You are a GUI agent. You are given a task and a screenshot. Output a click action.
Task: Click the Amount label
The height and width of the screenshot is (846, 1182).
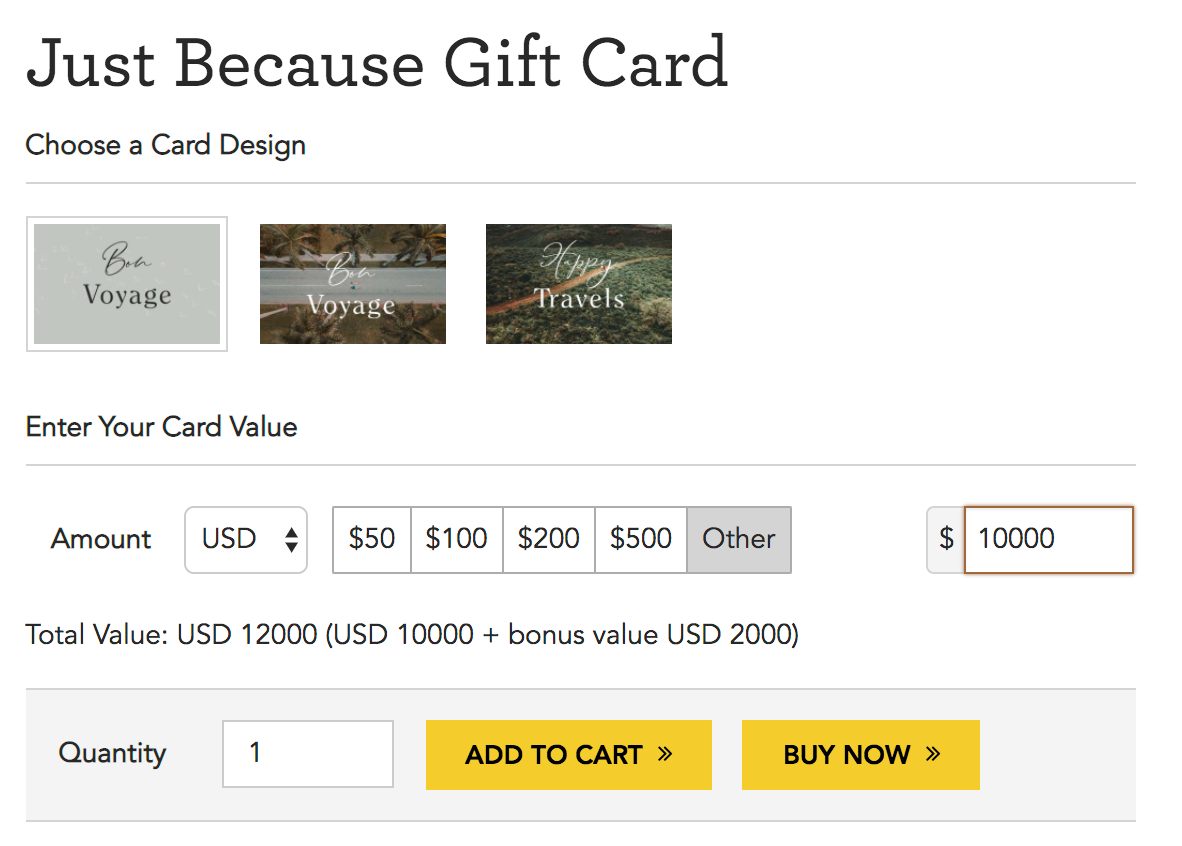(101, 540)
